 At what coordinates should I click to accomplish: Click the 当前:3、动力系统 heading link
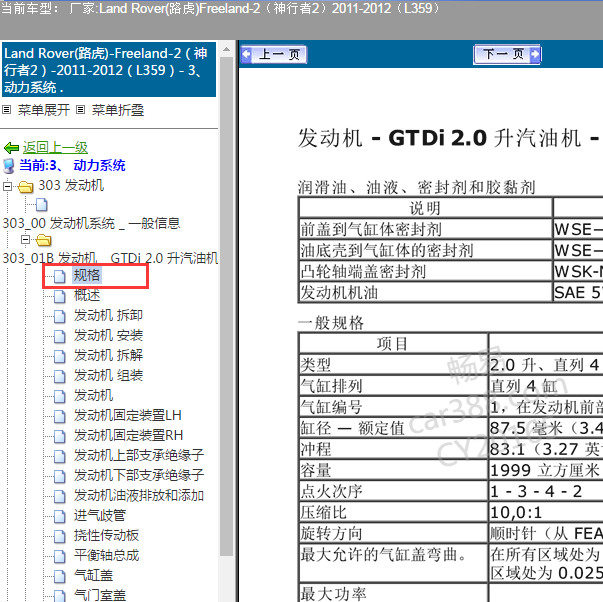point(72,165)
